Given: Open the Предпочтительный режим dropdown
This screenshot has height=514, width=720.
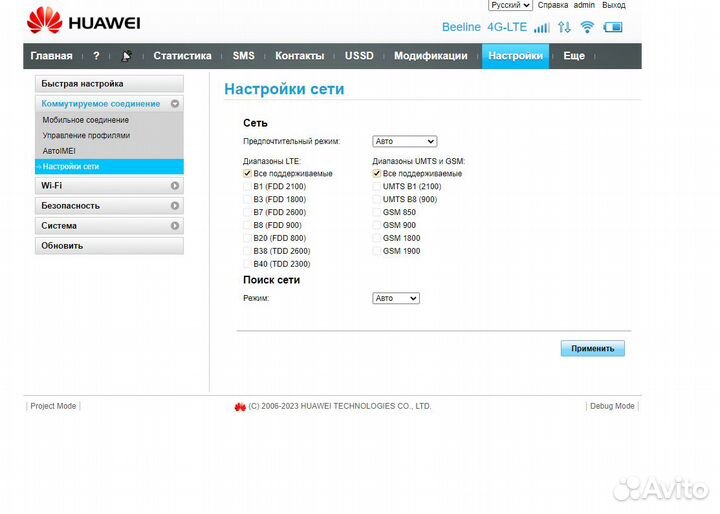Looking at the screenshot, I should click(x=405, y=141).
